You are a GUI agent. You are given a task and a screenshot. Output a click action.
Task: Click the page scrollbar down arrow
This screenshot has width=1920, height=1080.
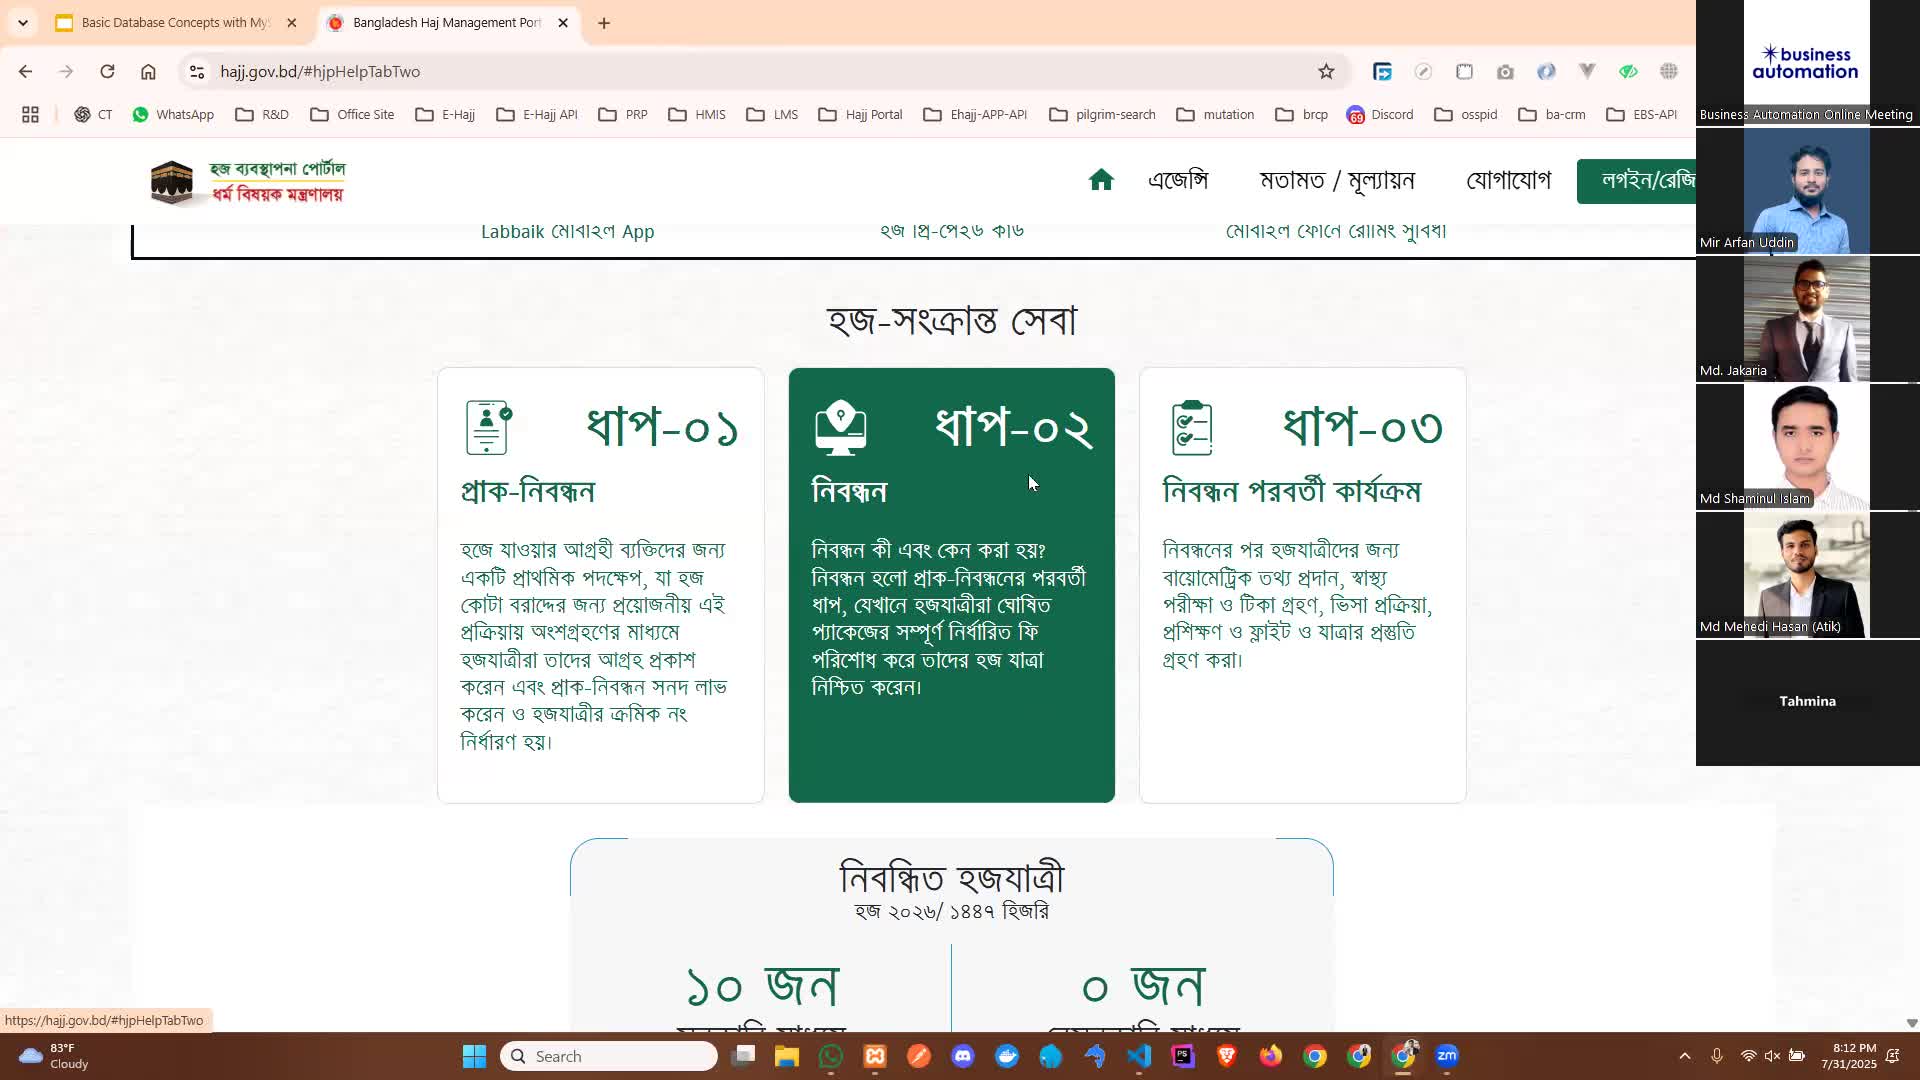point(1911,1023)
